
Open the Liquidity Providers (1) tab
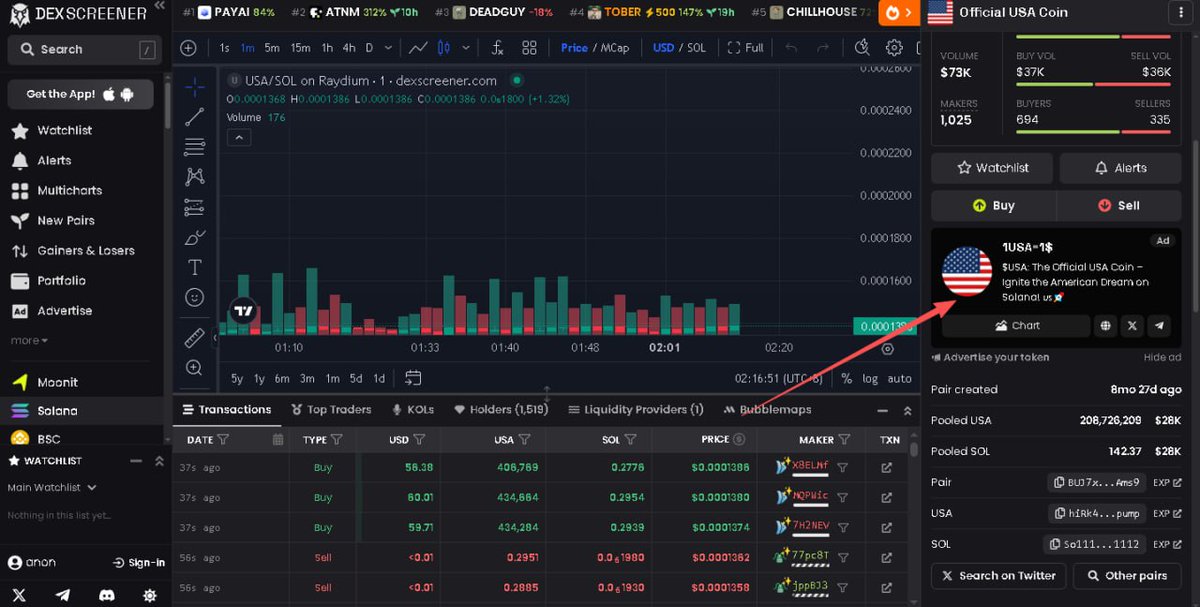coord(636,410)
